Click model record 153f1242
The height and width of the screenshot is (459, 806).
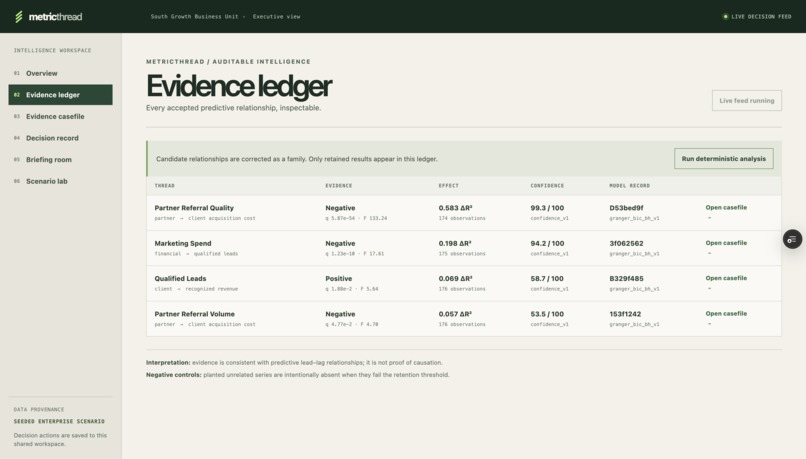pyautogui.click(x=625, y=314)
